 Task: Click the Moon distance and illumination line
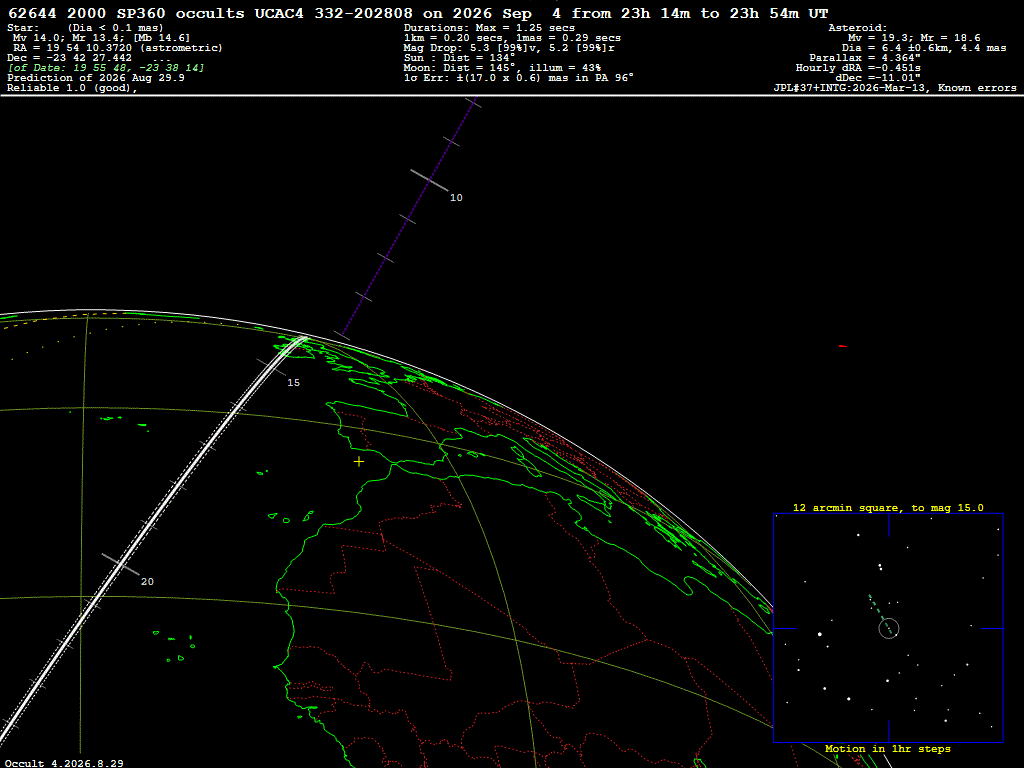click(502, 68)
